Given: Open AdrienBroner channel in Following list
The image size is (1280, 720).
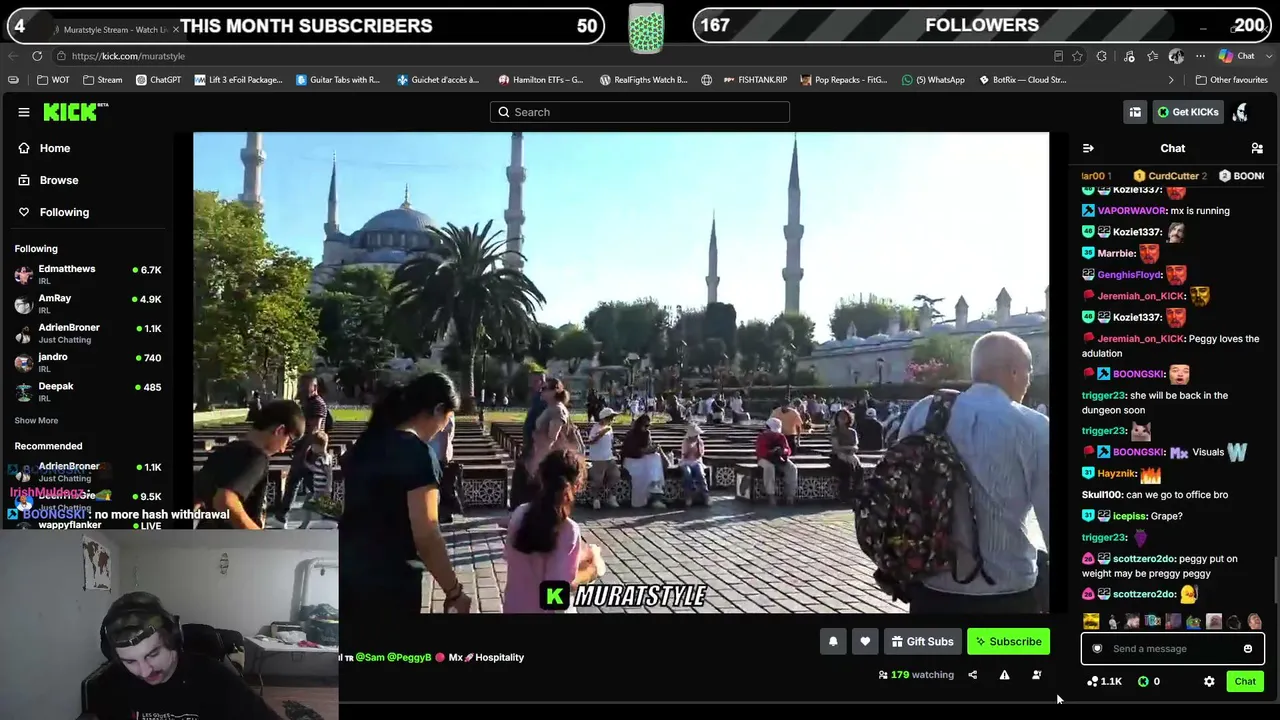Looking at the screenshot, I should [87, 333].
